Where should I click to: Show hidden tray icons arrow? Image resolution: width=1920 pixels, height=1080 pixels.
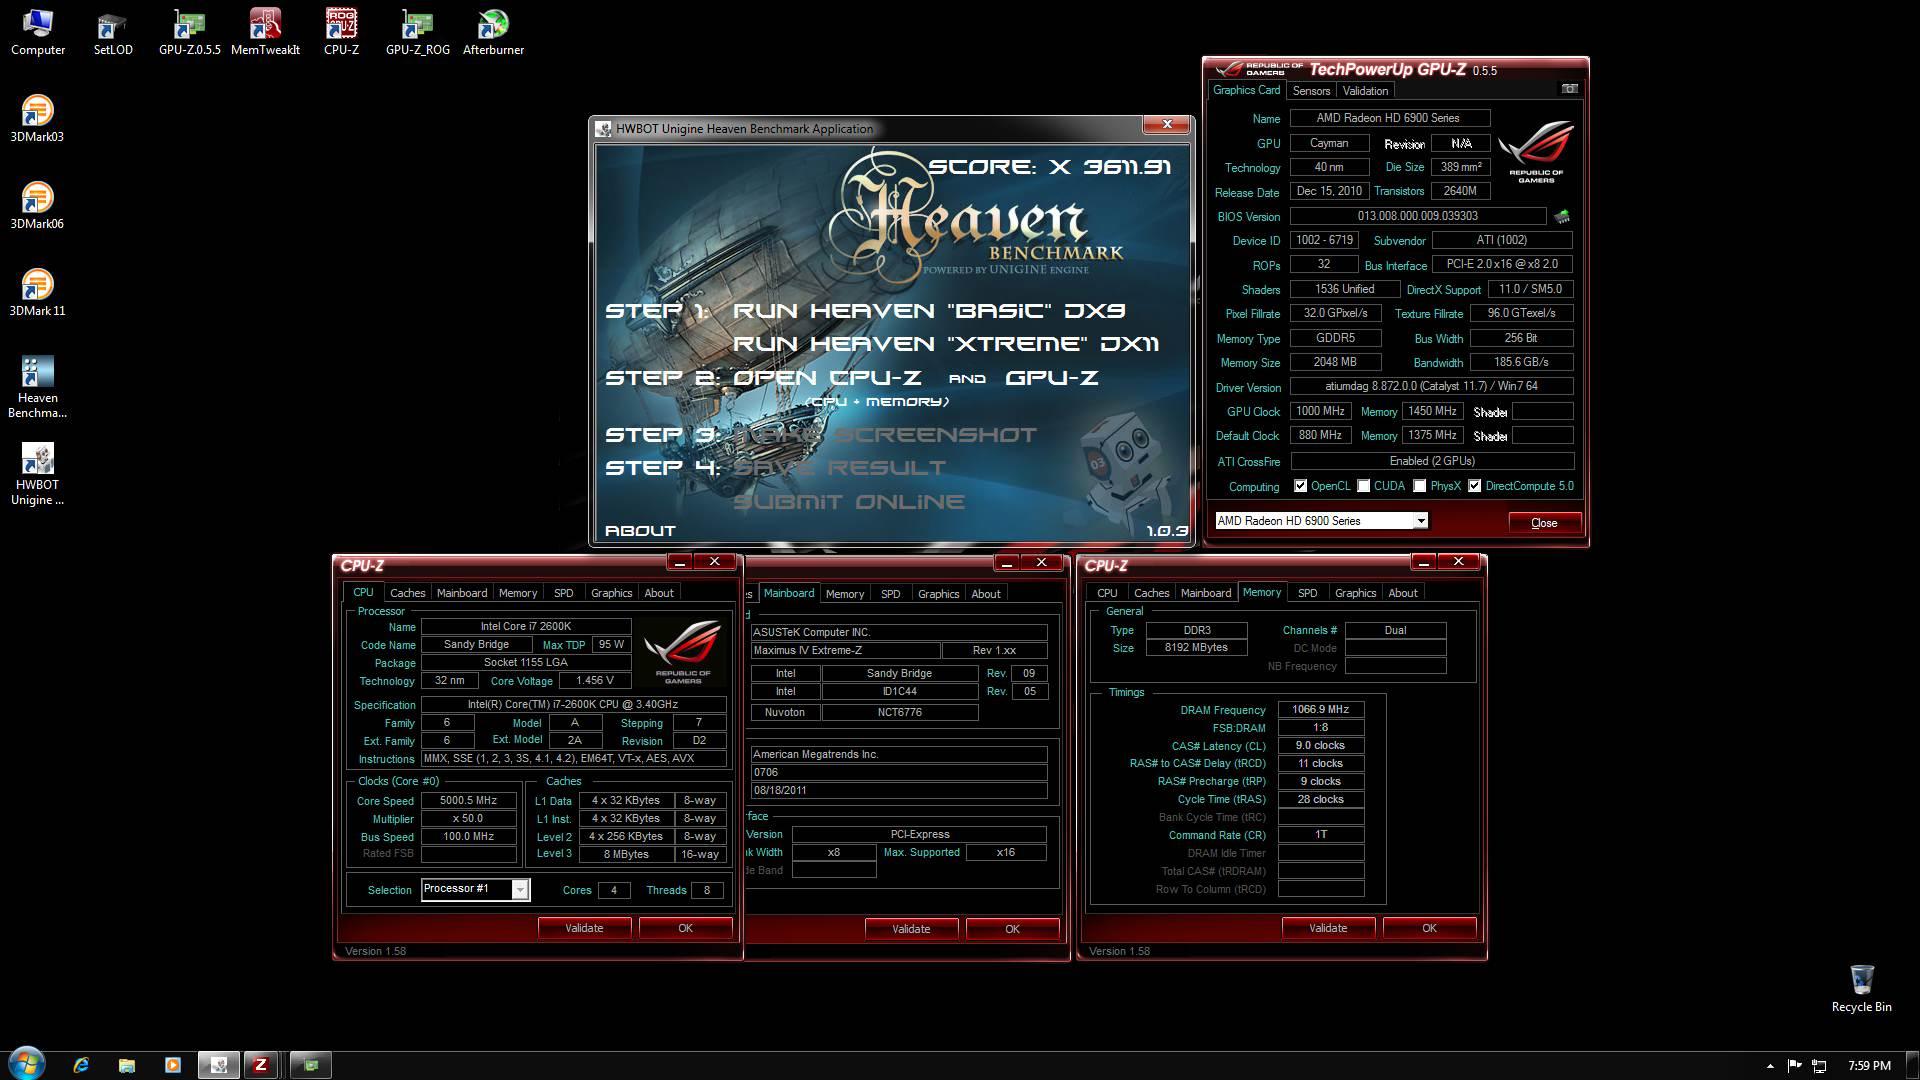pyautogui.click(x=1770, y=1066)
